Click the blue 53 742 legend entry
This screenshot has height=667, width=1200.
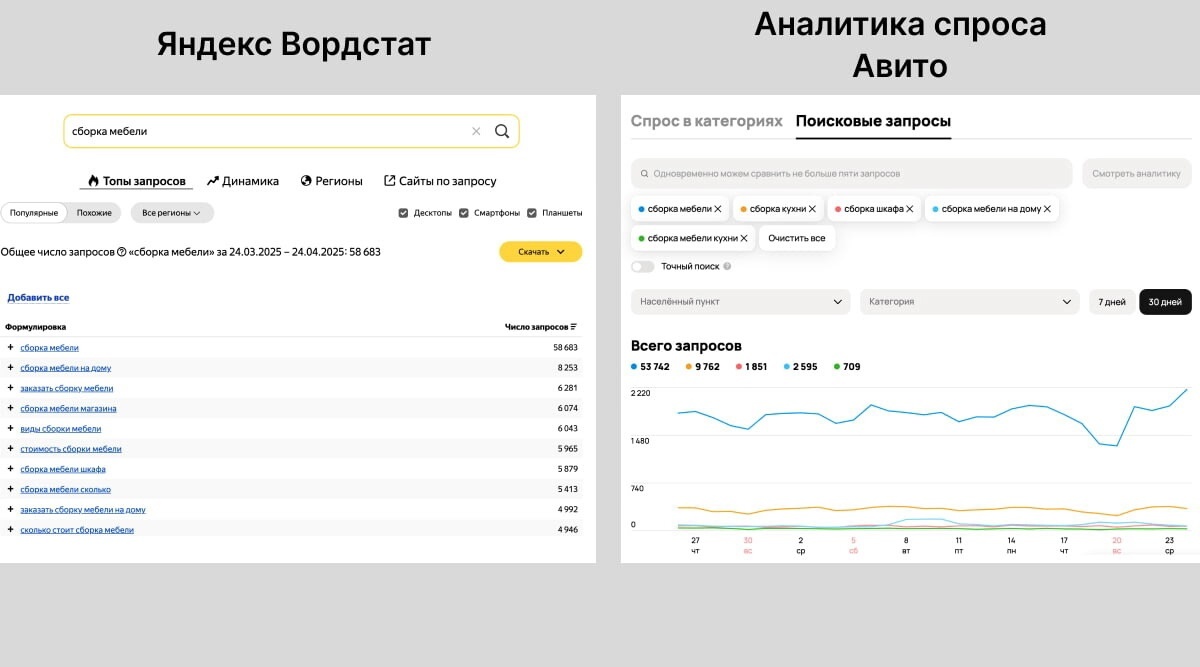coord(651,367)
